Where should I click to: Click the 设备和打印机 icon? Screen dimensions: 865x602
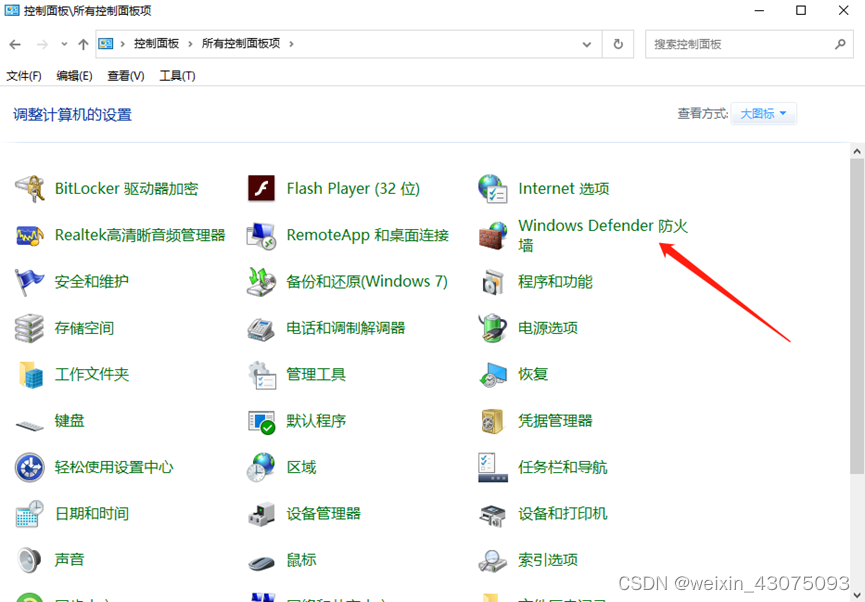pos(493,515)
